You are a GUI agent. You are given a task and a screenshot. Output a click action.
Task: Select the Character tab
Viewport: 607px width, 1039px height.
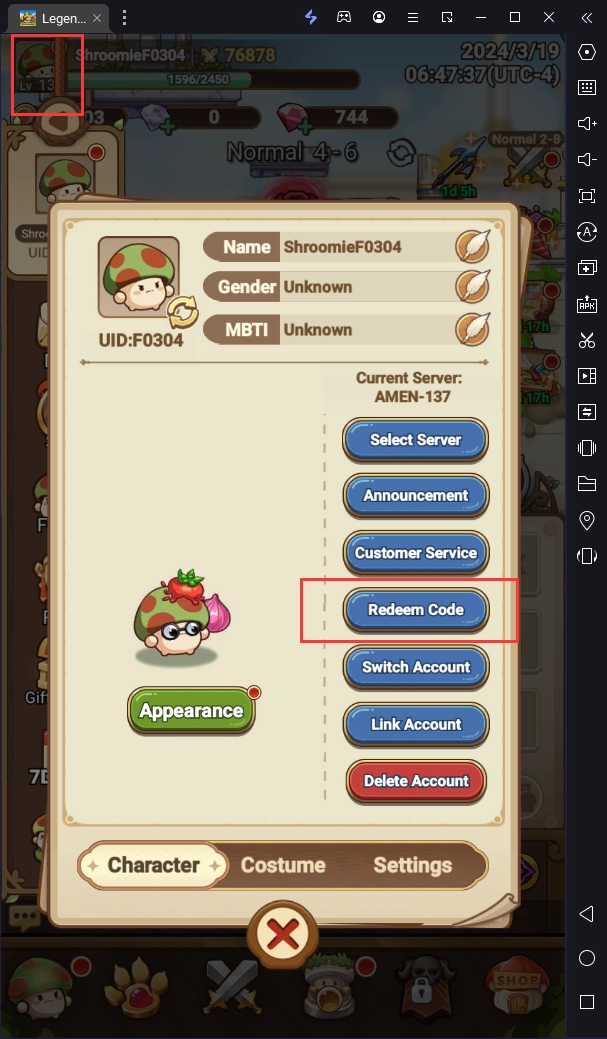[x=153, y=865]
